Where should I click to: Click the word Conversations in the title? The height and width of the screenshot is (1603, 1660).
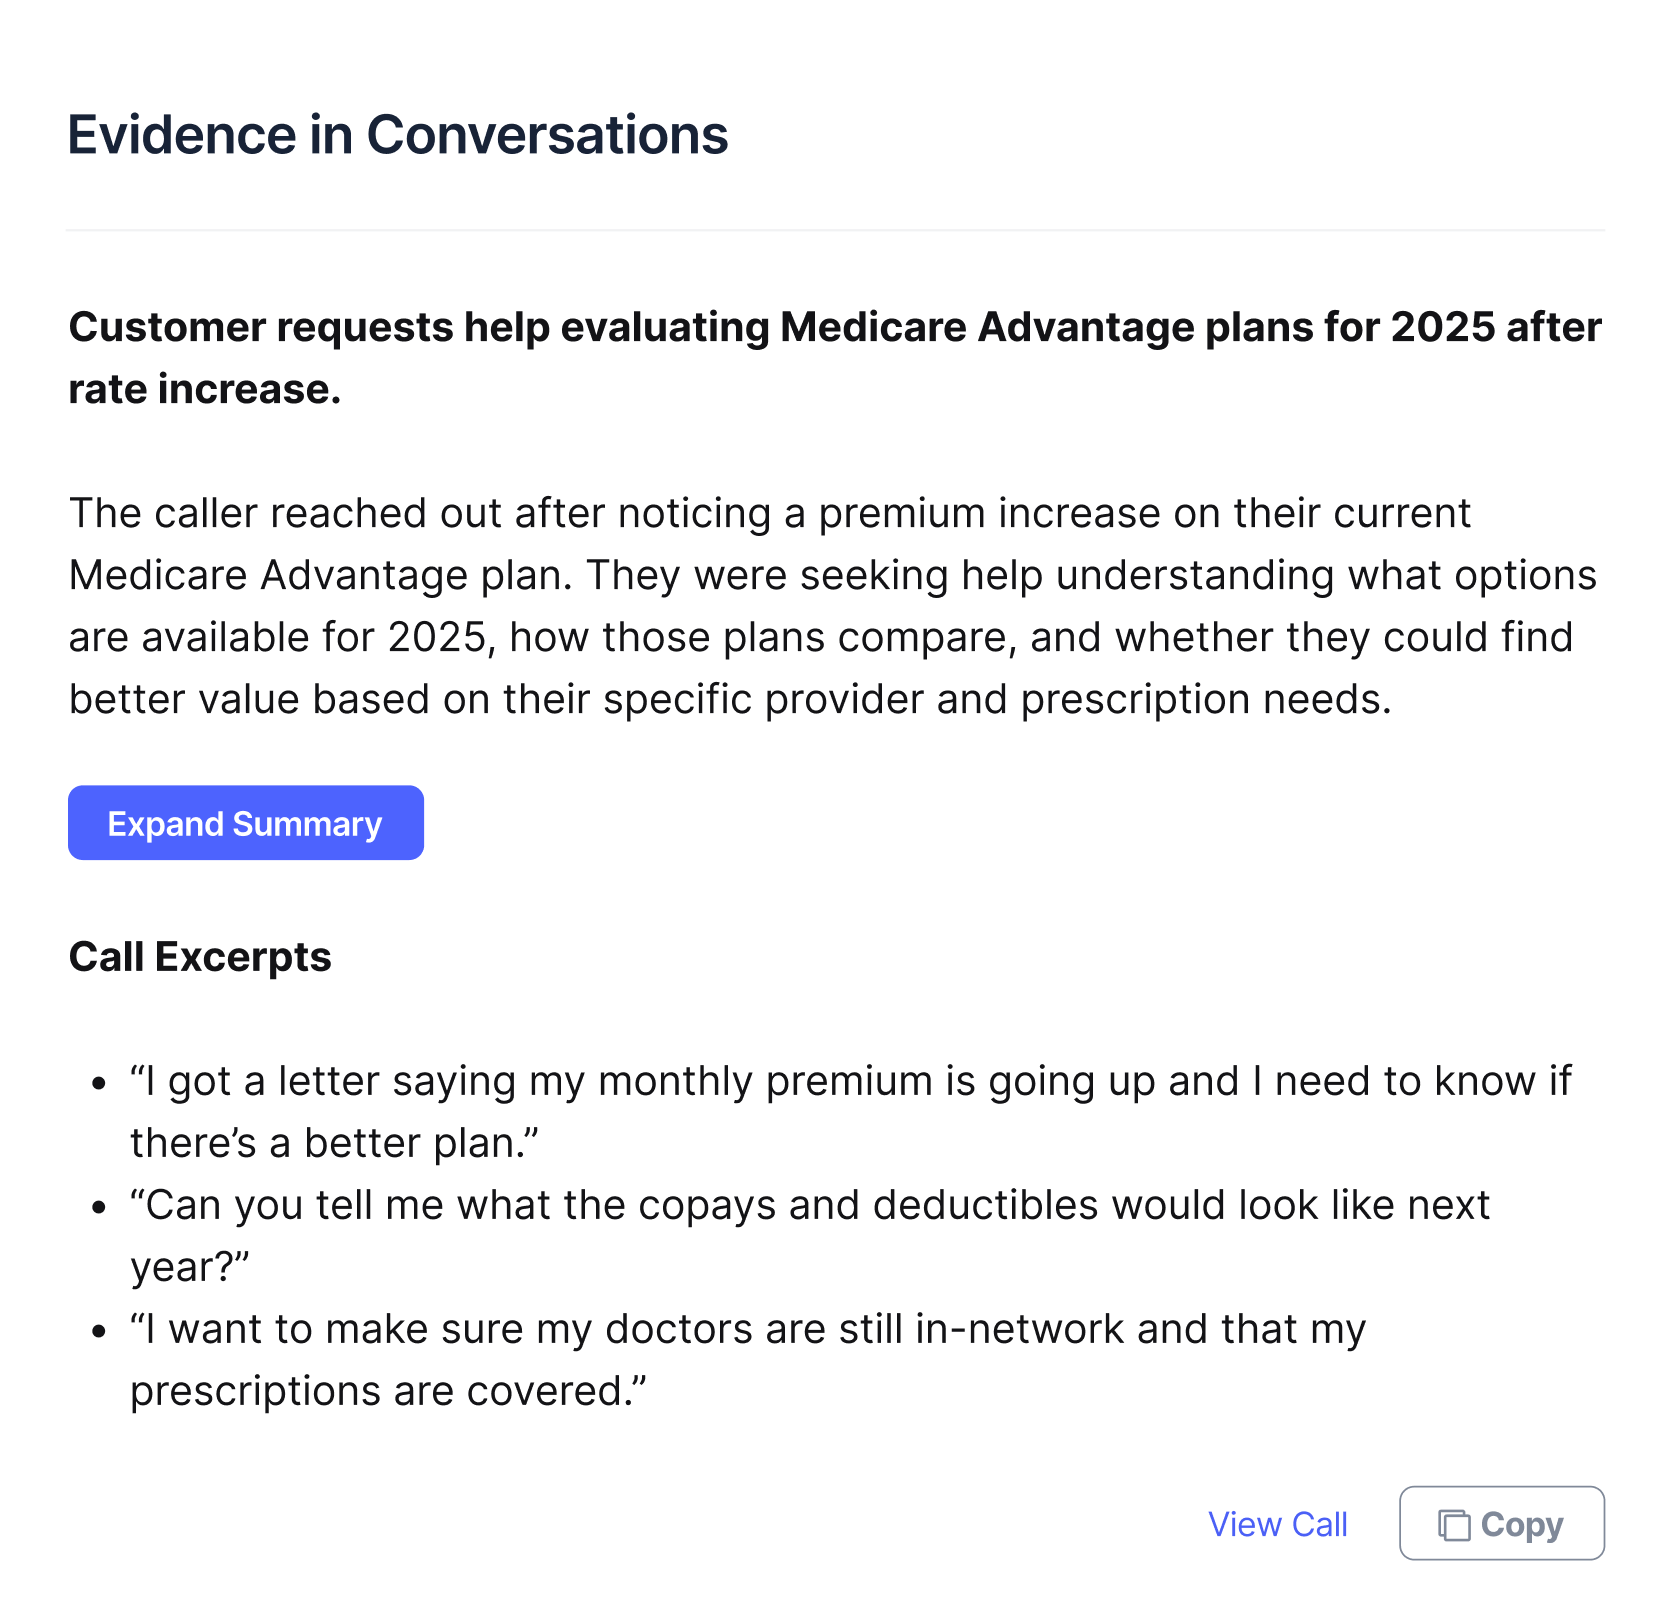tap(547, 135)
